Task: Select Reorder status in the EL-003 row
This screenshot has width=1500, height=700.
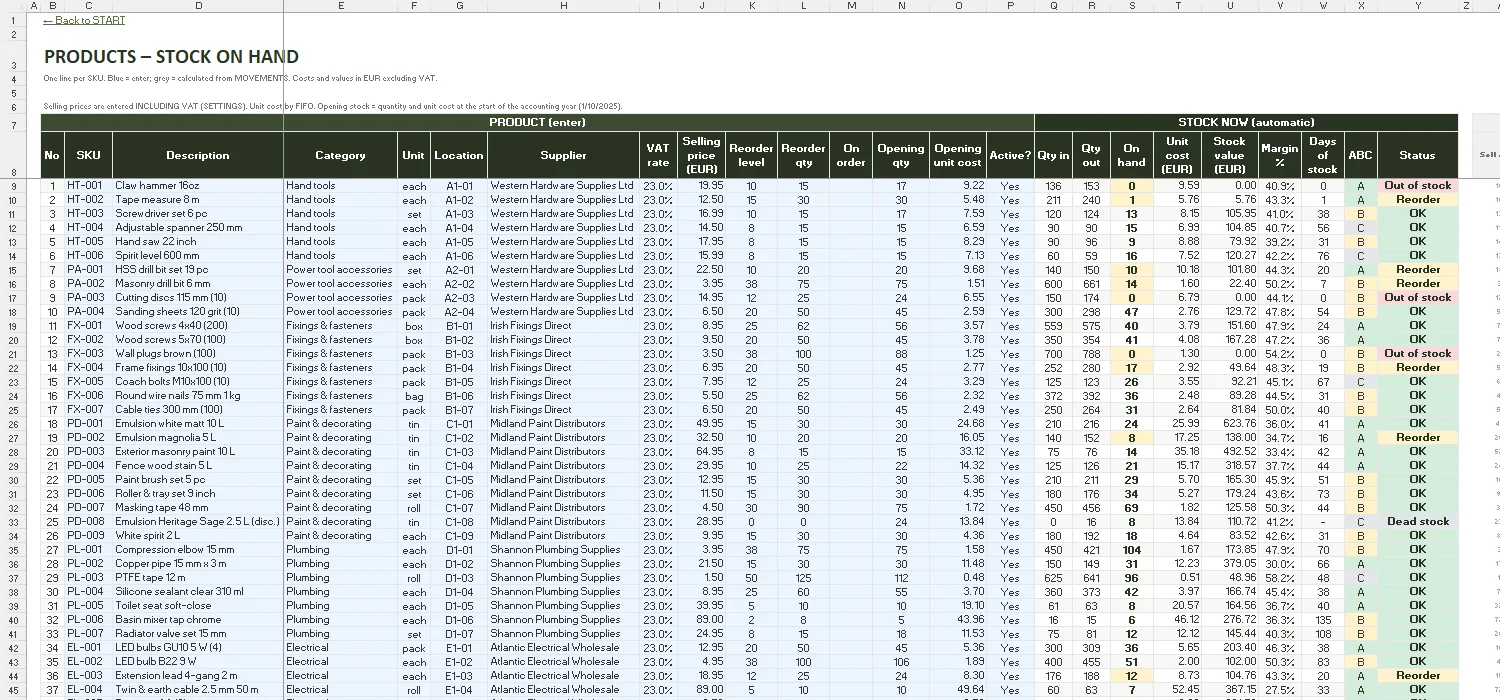Action: (x=1417, y=676)
